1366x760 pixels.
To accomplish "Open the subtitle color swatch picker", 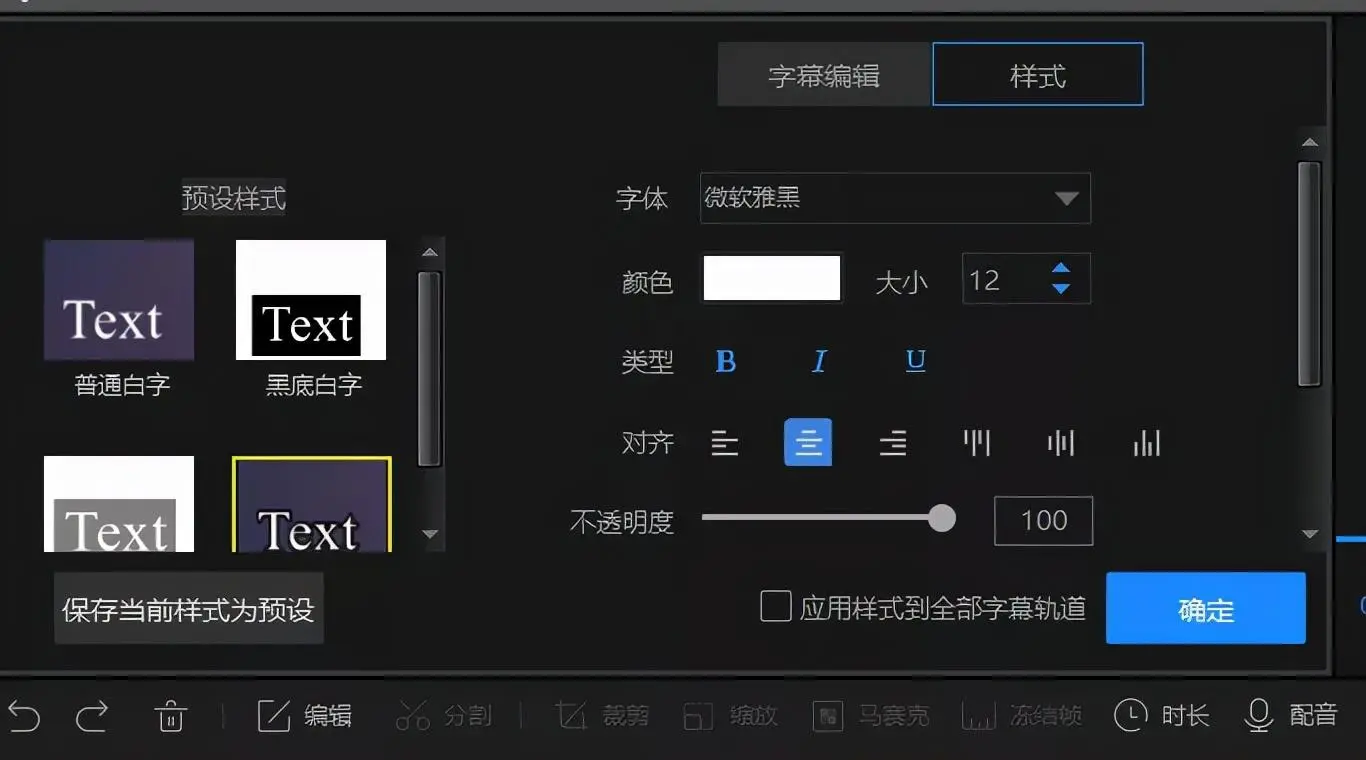I will click(772, 278).
